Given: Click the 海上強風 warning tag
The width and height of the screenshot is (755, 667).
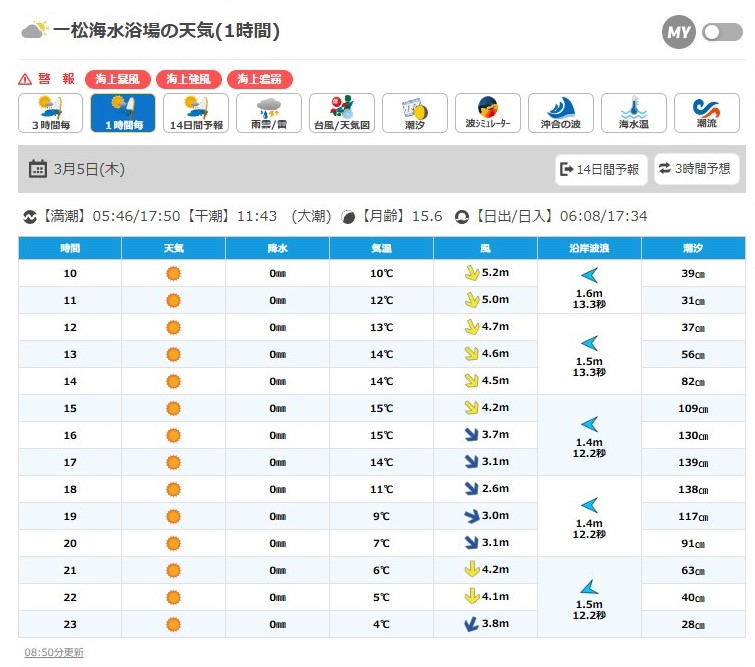Looking at the screenshot, I should coord(188,79).
